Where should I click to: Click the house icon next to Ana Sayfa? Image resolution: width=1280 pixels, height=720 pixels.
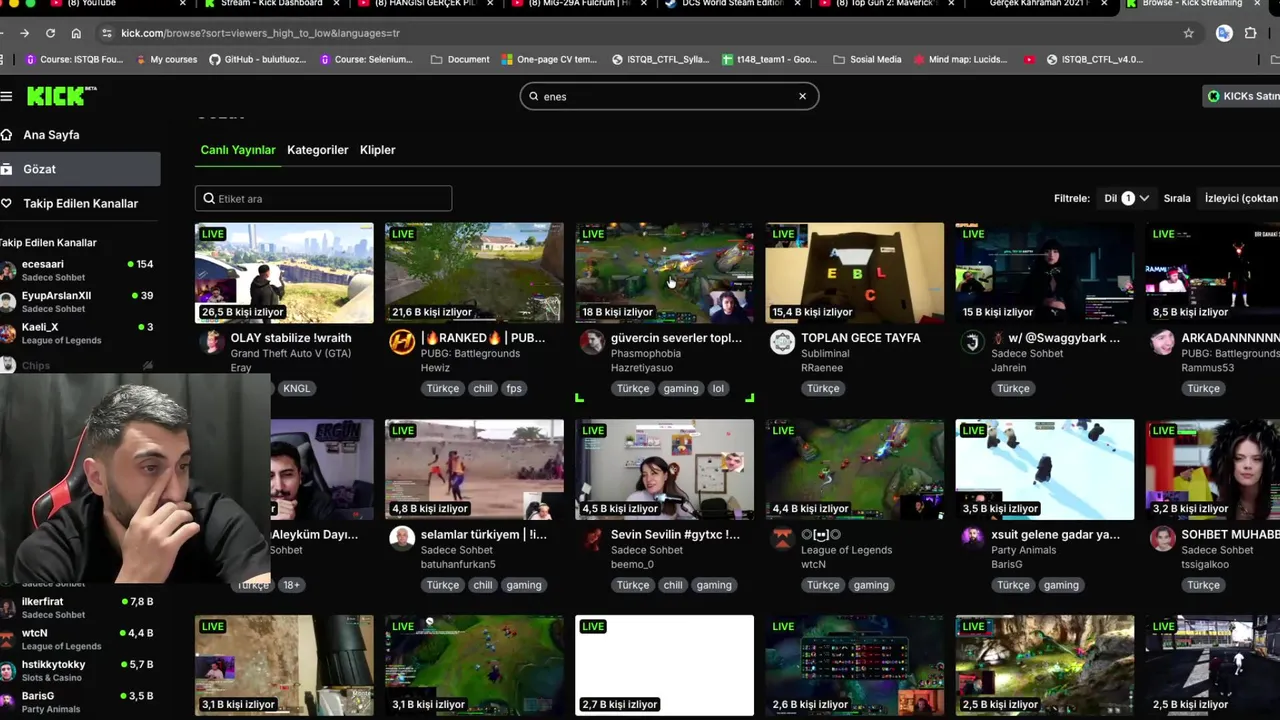click(7, 134)
